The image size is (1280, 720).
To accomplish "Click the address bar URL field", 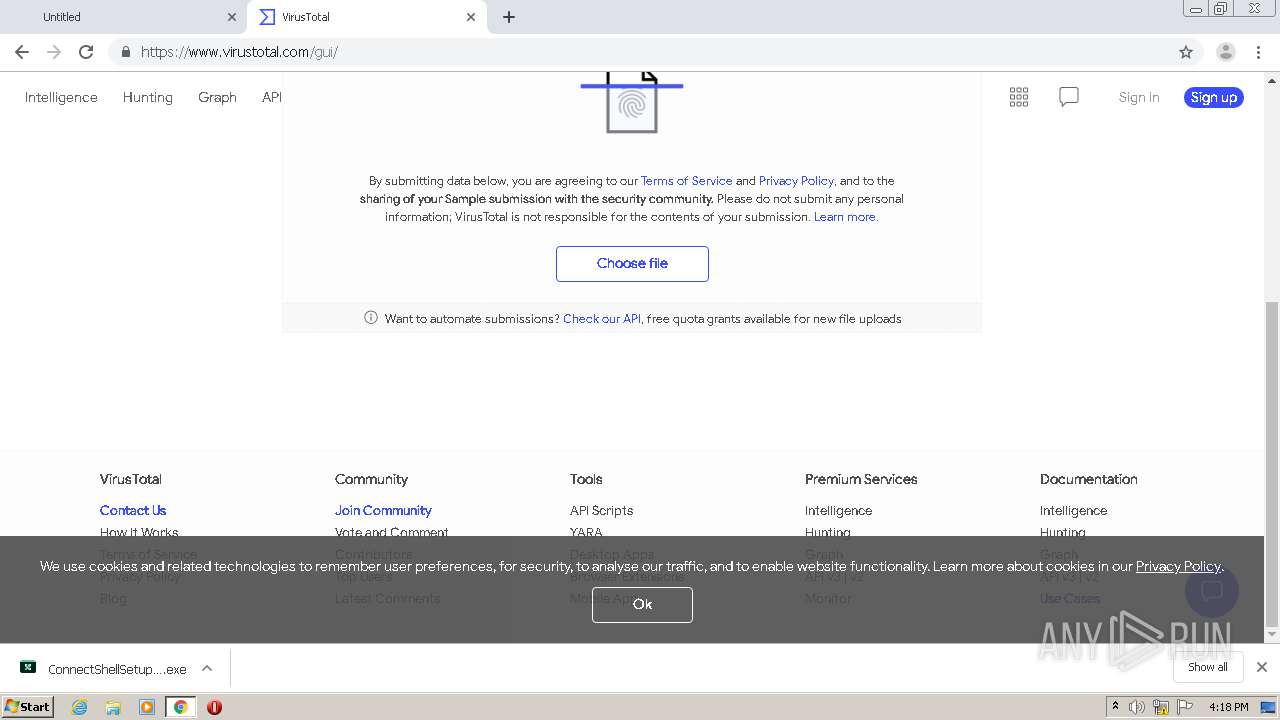I will coord(640,52).
